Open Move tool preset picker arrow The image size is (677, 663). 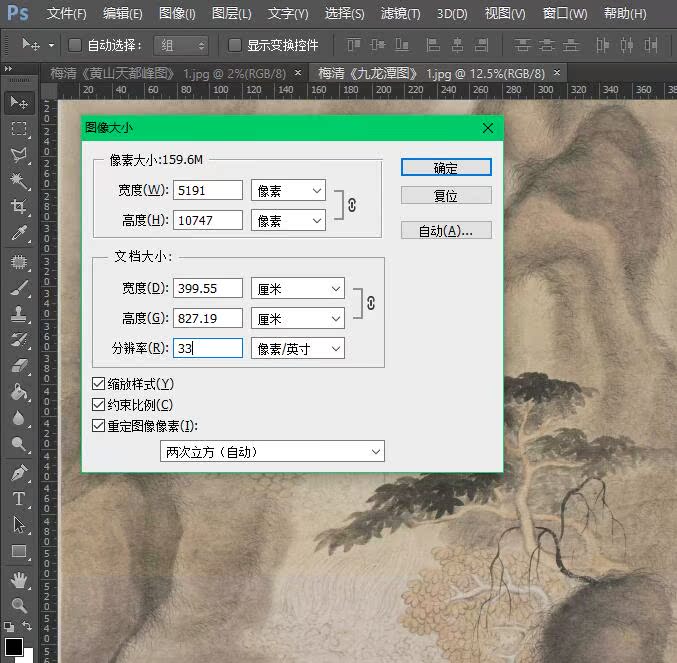point(51,45)
